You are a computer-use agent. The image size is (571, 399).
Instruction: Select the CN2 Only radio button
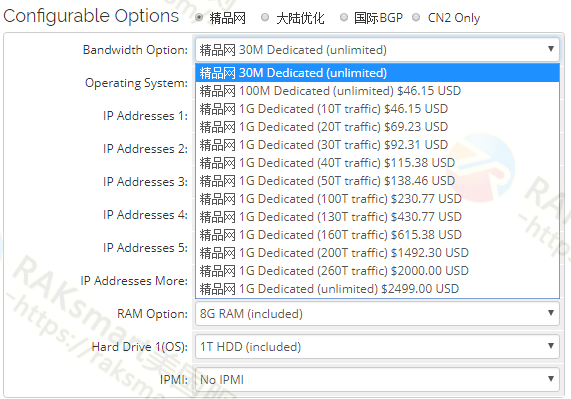click(416, 17)
